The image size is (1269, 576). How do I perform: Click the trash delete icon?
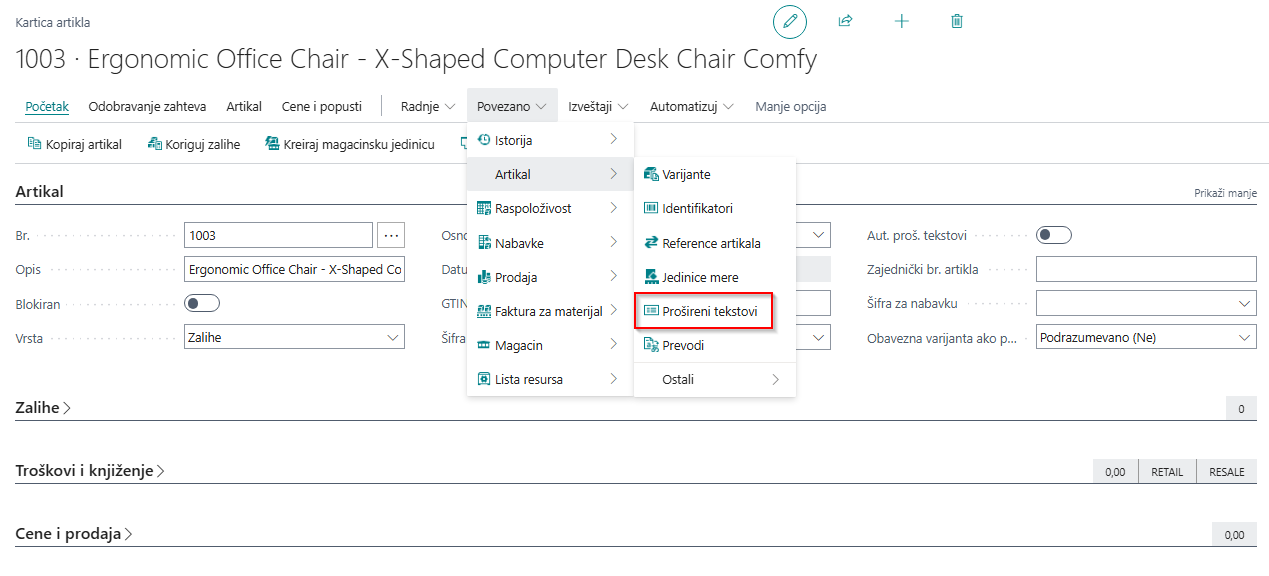(x=957, y=21)
